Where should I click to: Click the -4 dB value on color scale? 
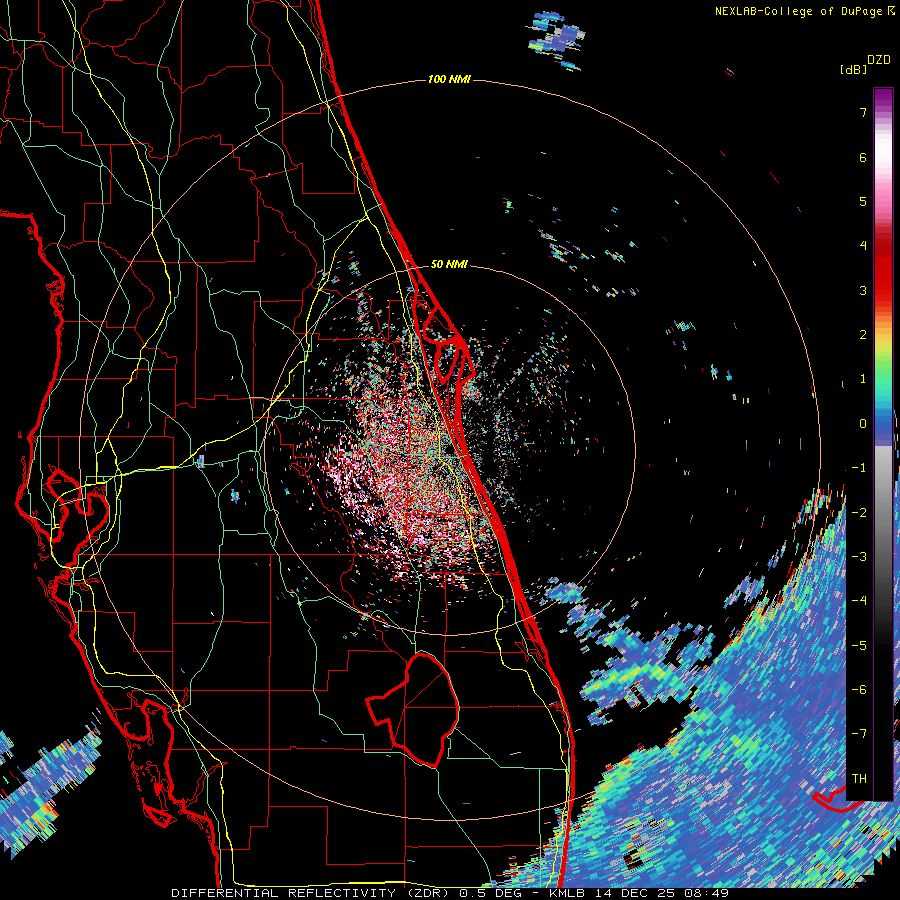tap(859, 600)
